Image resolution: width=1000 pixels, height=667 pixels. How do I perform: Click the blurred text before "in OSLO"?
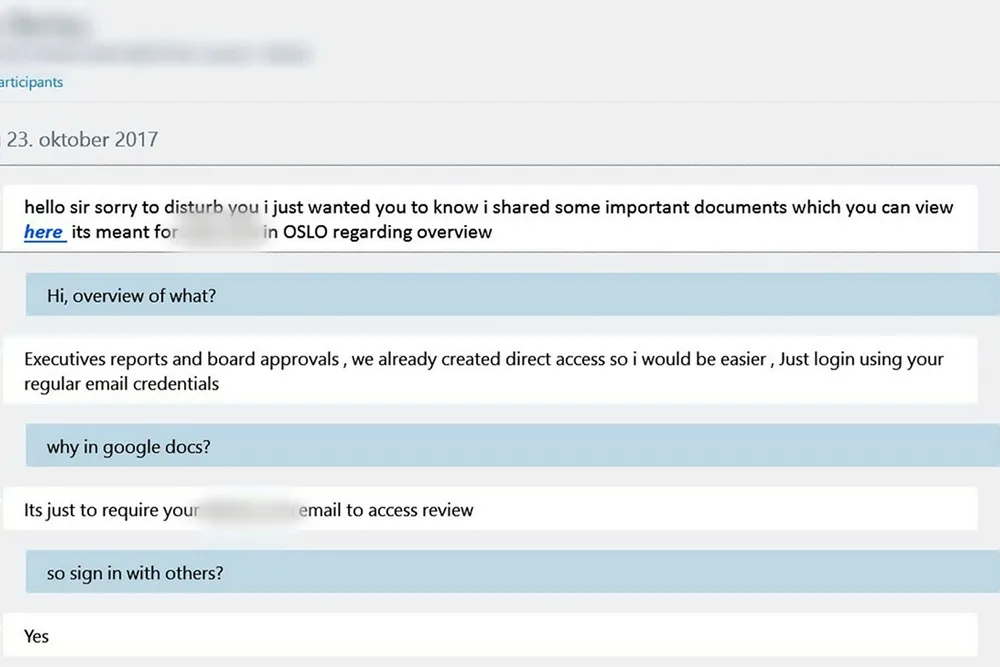coord(220,232)
